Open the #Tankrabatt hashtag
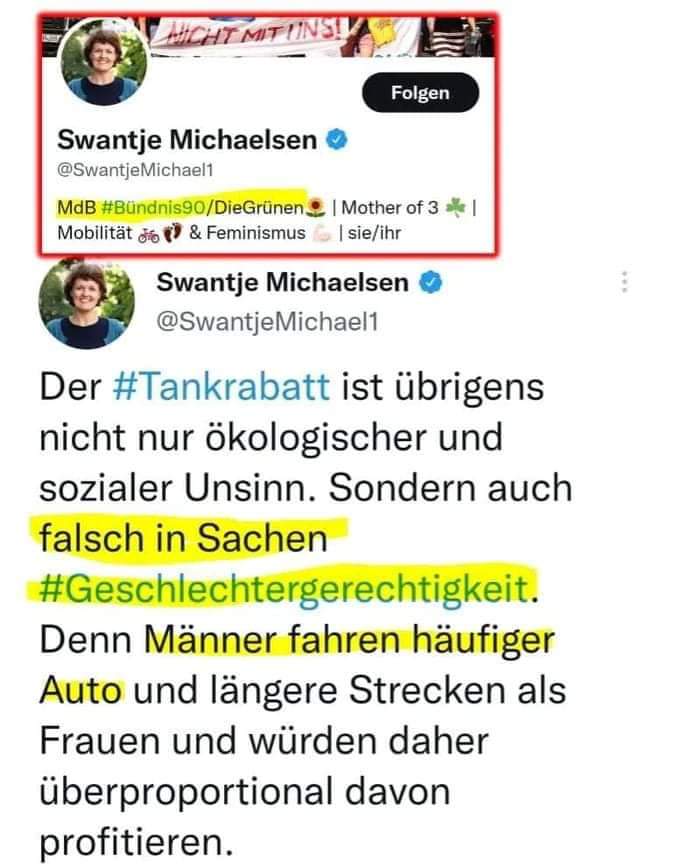This screenshot has height=864, width=679. [x=222, y=386]
